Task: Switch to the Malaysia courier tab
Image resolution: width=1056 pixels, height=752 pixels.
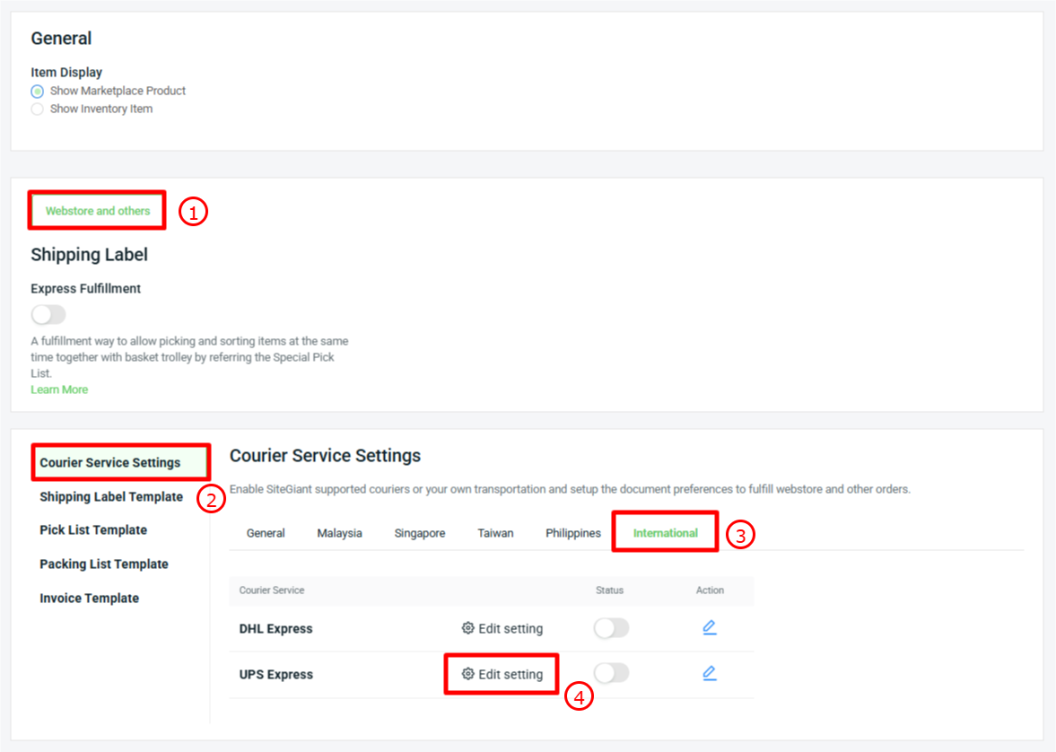Action: tap(339, 533)
